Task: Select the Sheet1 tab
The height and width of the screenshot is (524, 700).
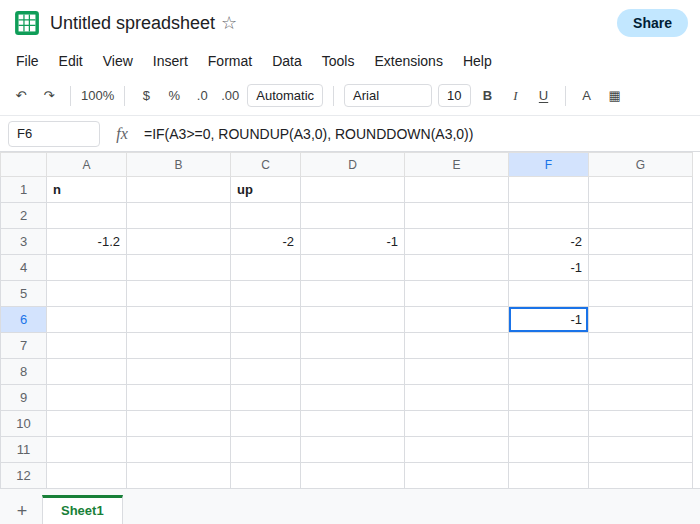Action: (82, 510)
